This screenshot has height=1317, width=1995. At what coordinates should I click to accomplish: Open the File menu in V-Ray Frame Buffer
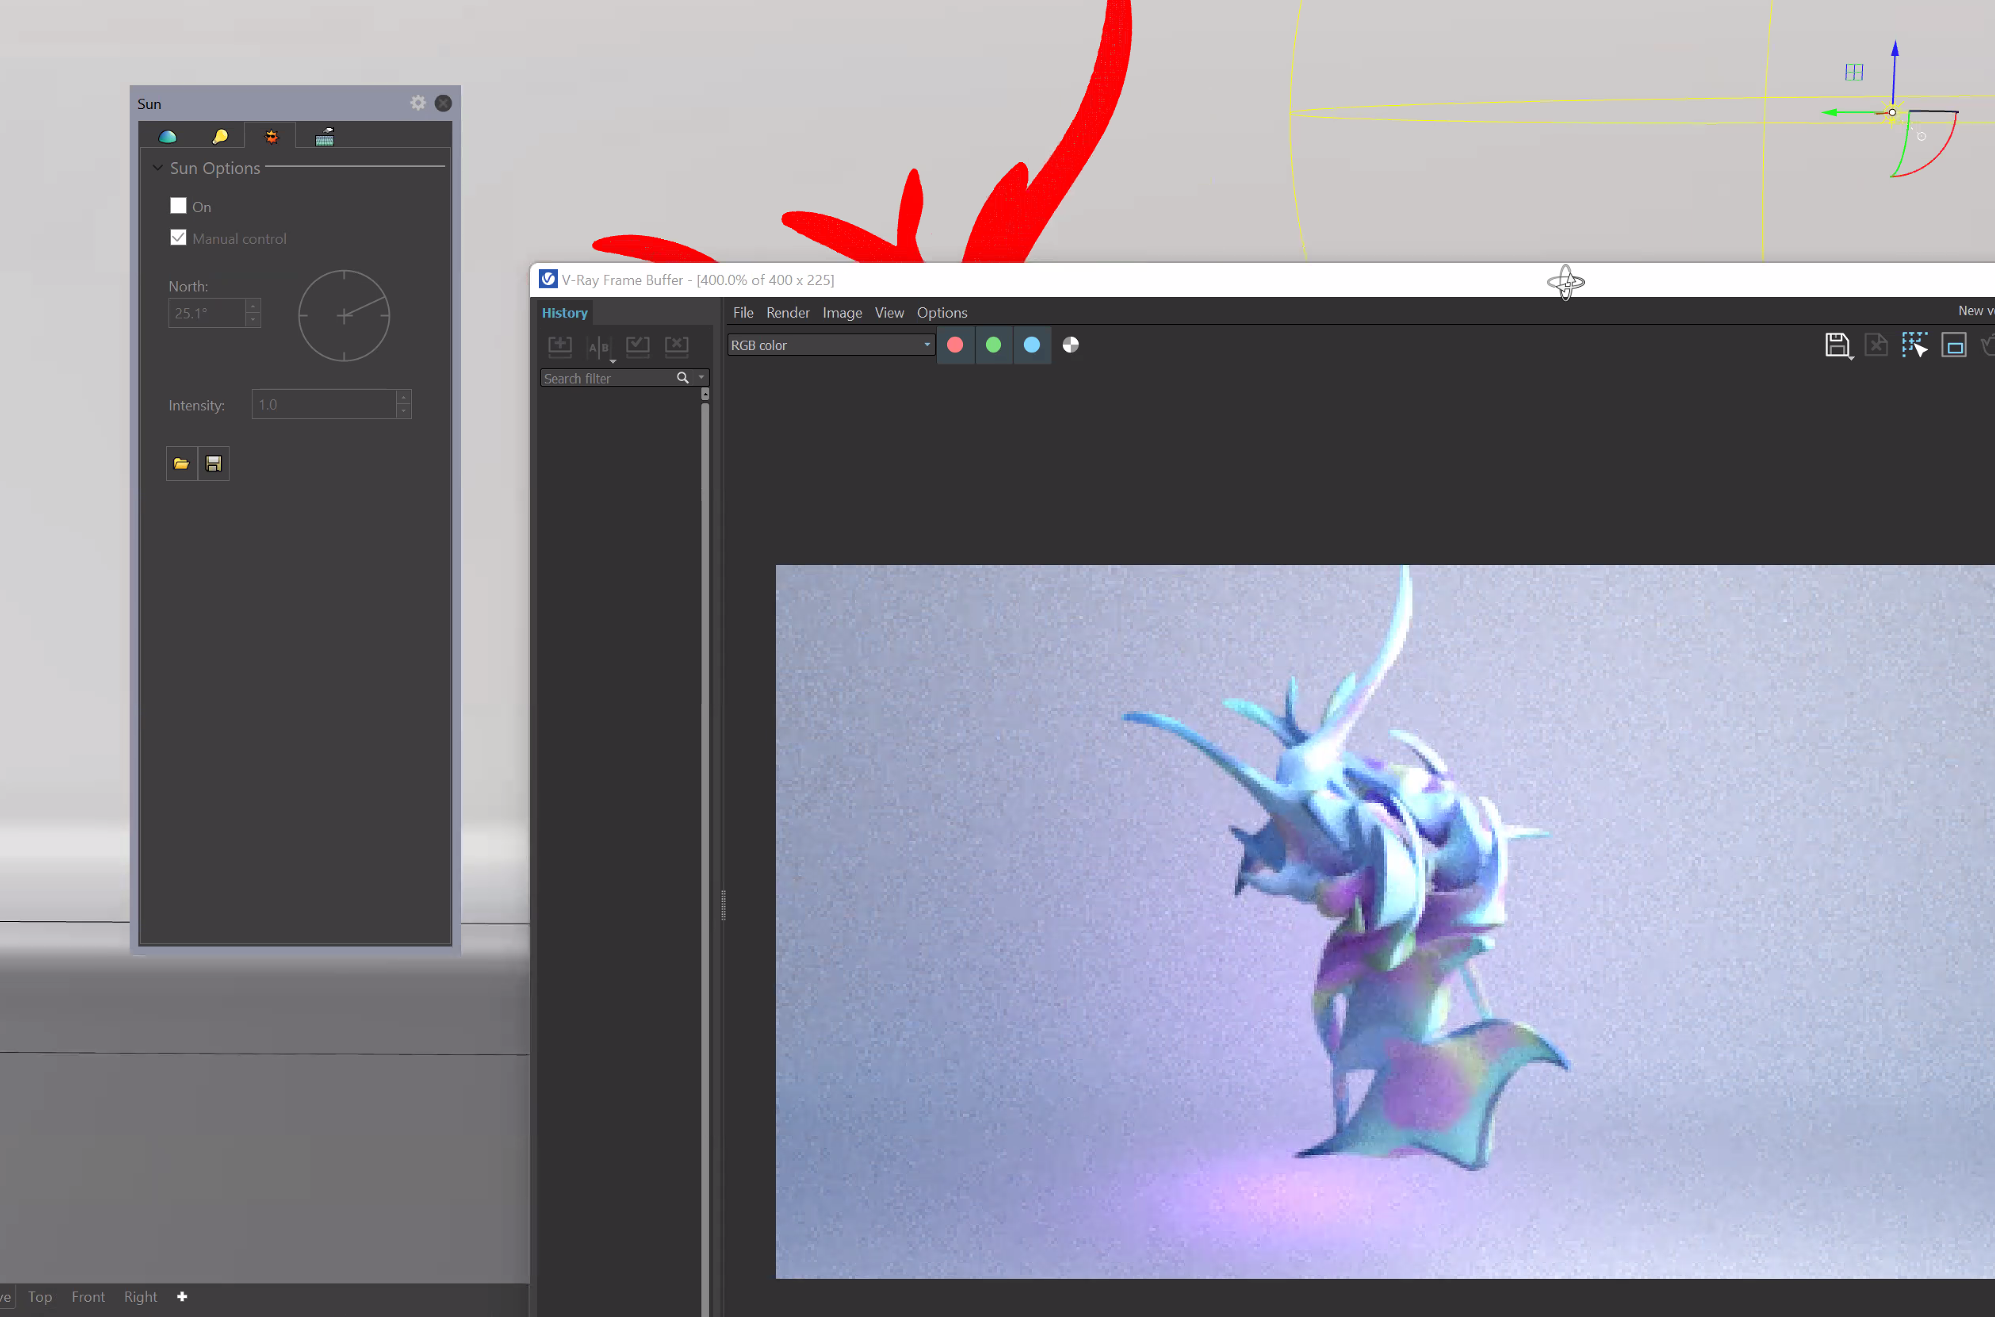pos(743,313)
